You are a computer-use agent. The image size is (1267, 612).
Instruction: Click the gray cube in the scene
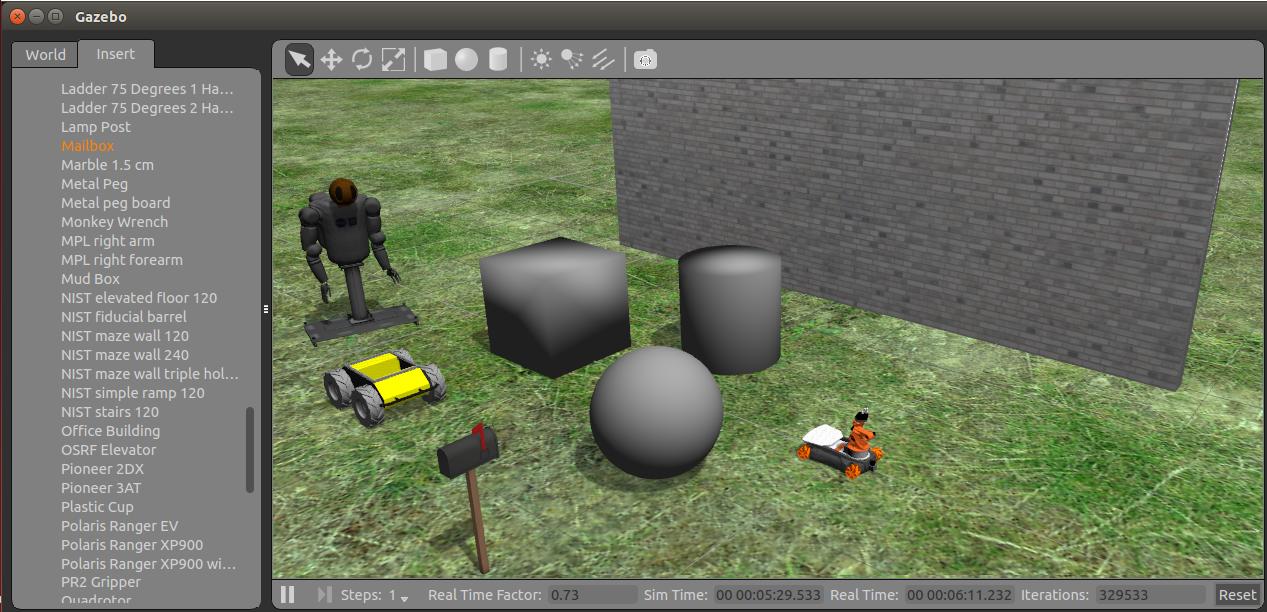(x=555, y=306)
